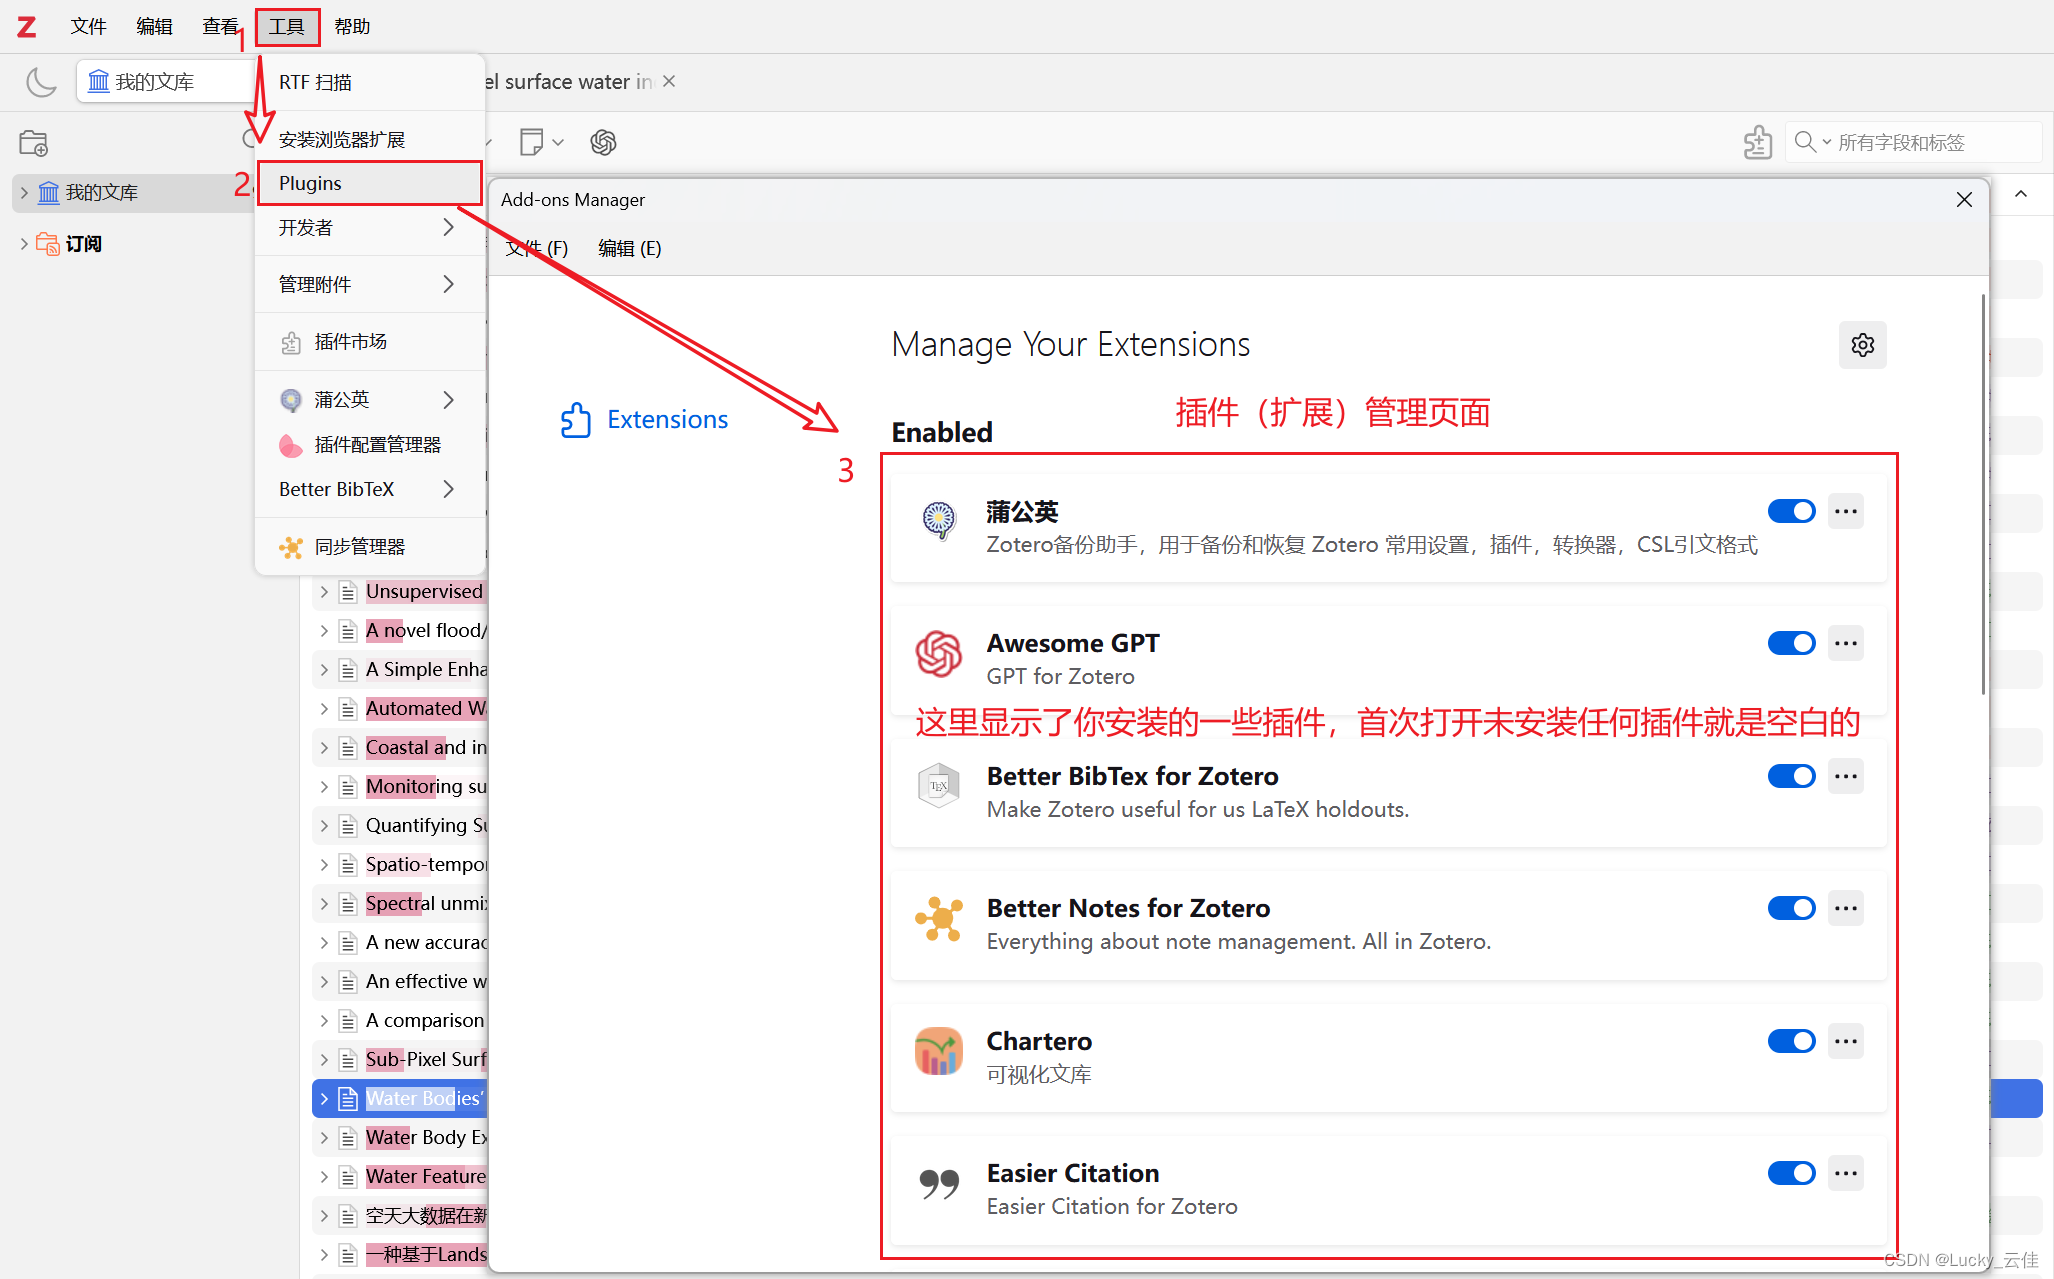The height and width of the screenshot is (1279, 2054).
Task: Choose RTF 扫描 menu entry
Action: [x=369, y=82]
